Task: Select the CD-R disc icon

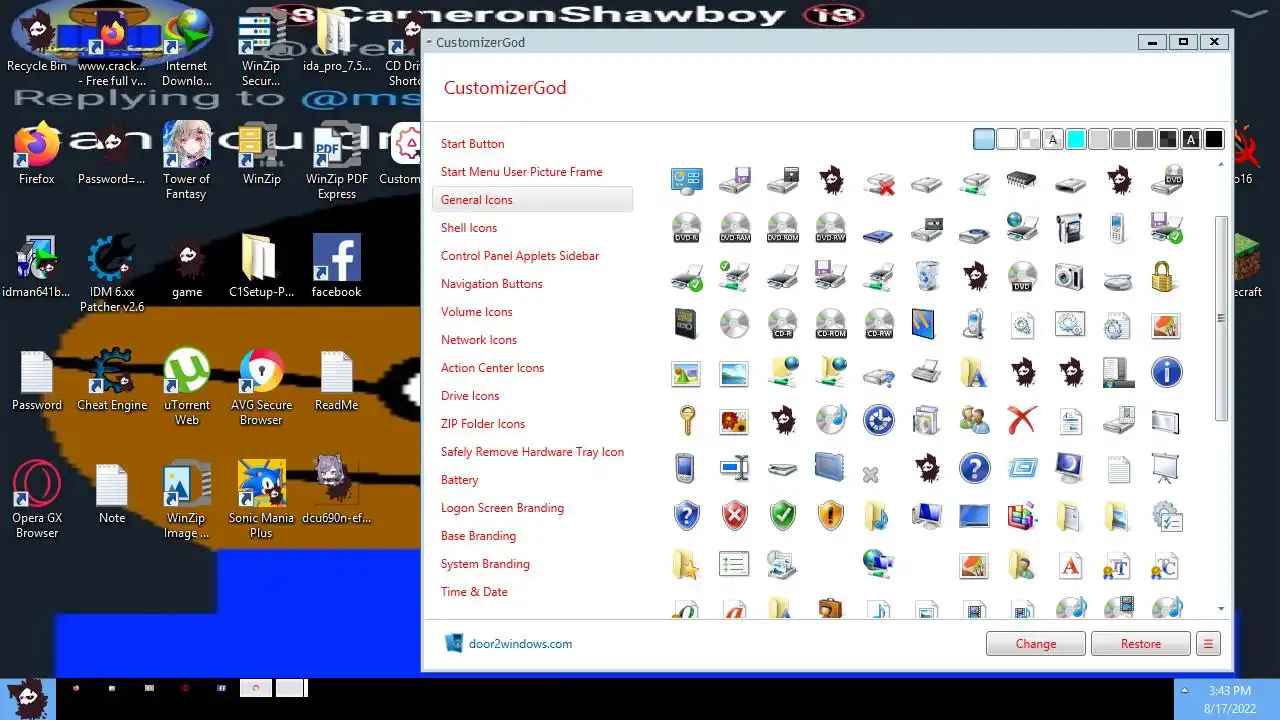Action: tap(783, 325)
